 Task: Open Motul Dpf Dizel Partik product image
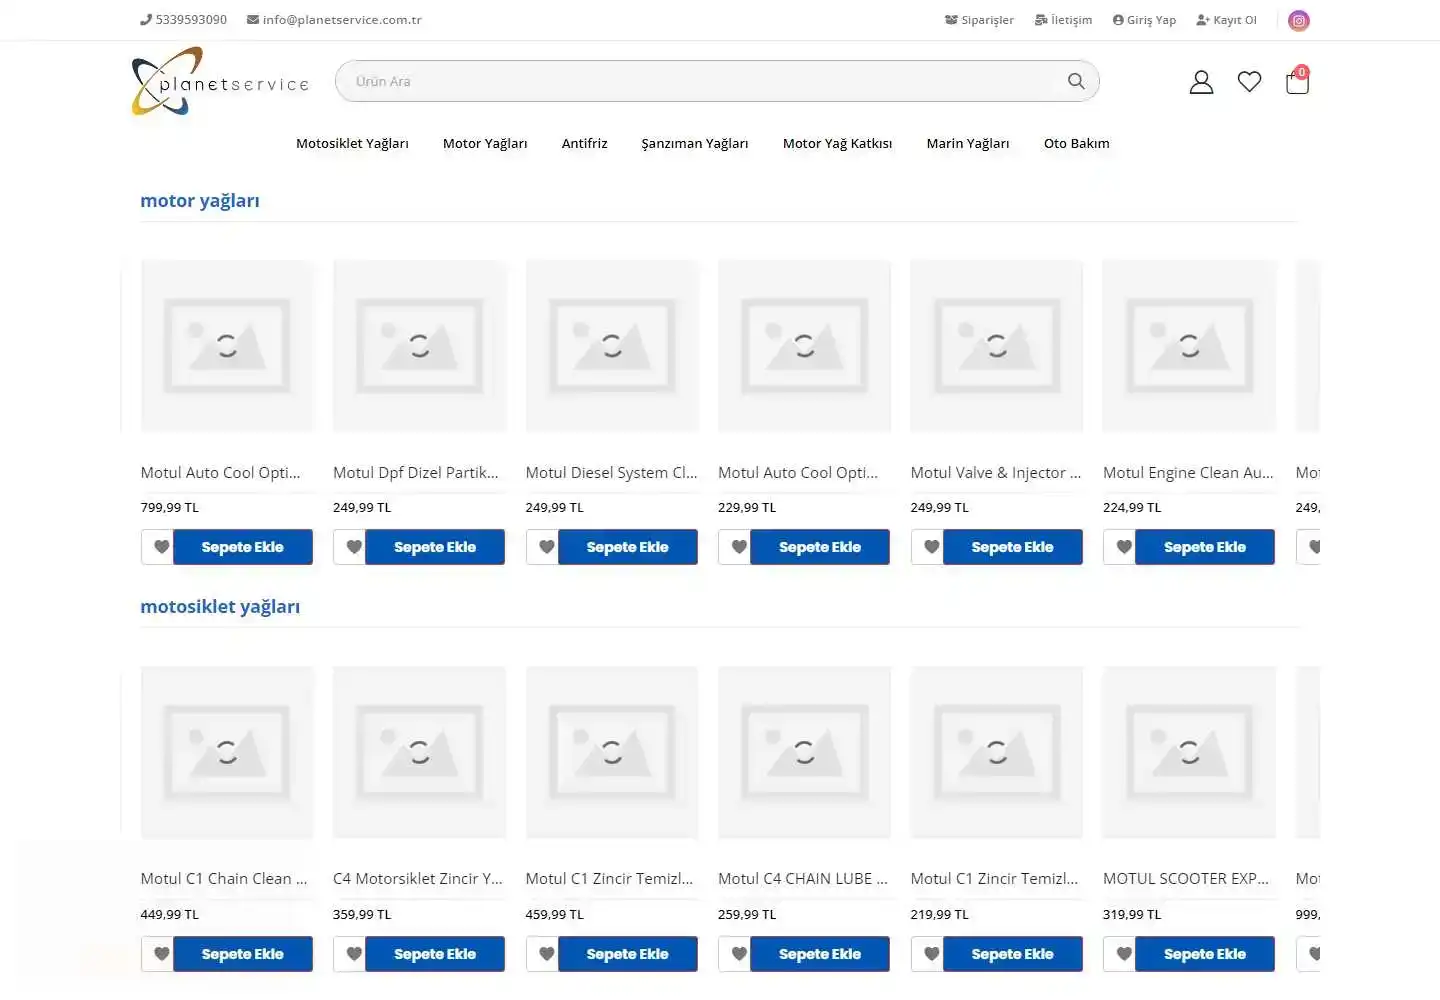coord(419,346)
